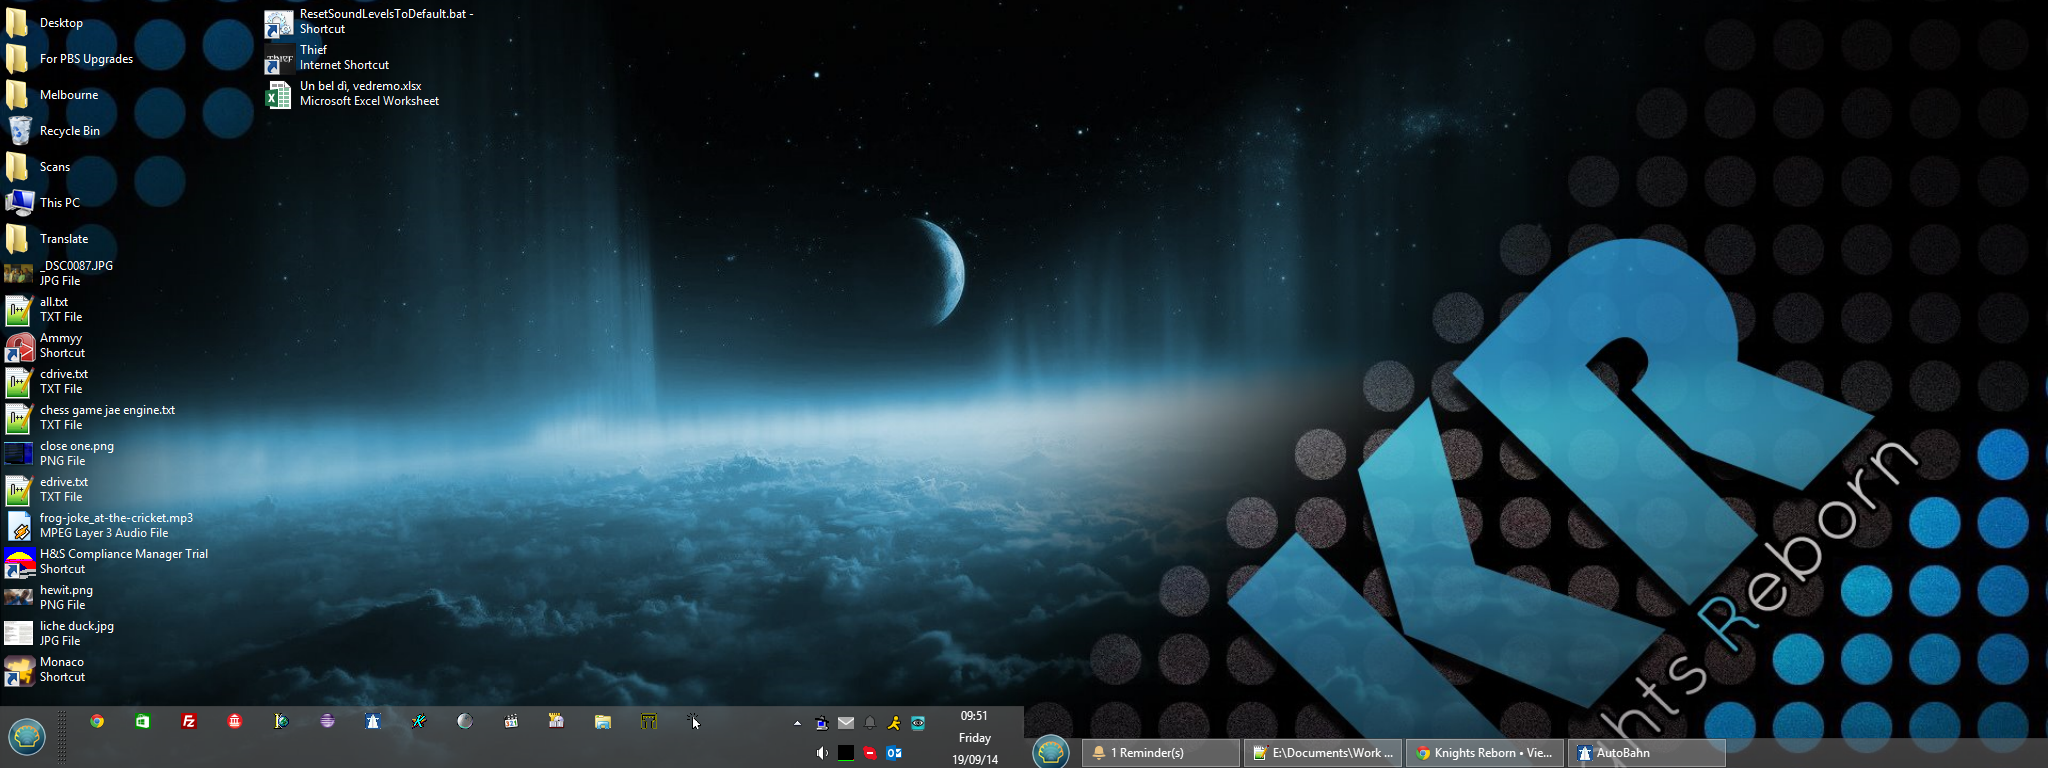Viewport: 2048px width, 768px height.
Task: Open Start orb beside 1 Reminder(s) button
Action: click(1051, 752)
